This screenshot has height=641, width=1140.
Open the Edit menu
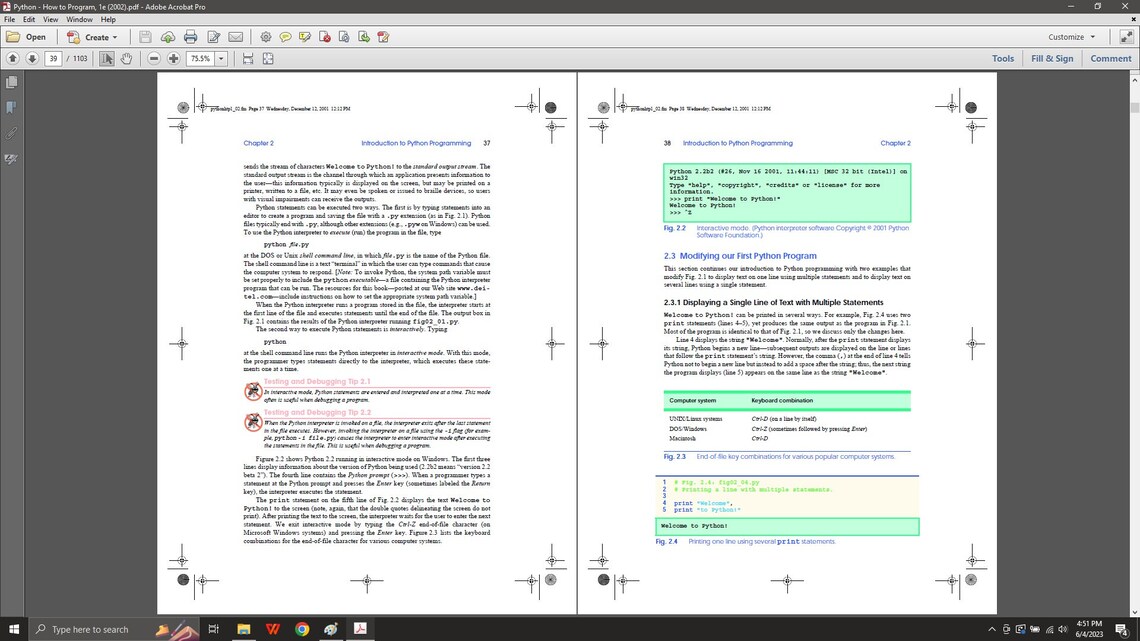coord(29,18)
